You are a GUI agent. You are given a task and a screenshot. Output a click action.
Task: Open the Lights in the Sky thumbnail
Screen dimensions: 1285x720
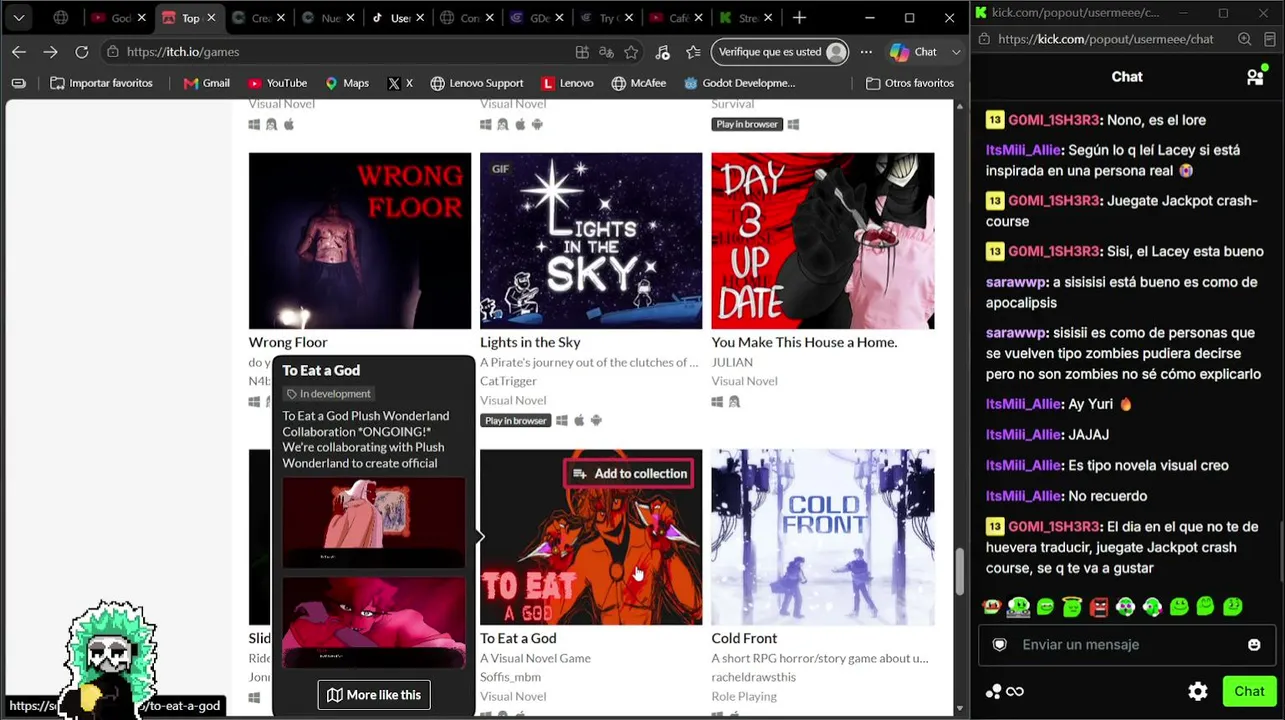tap(591, 241)
